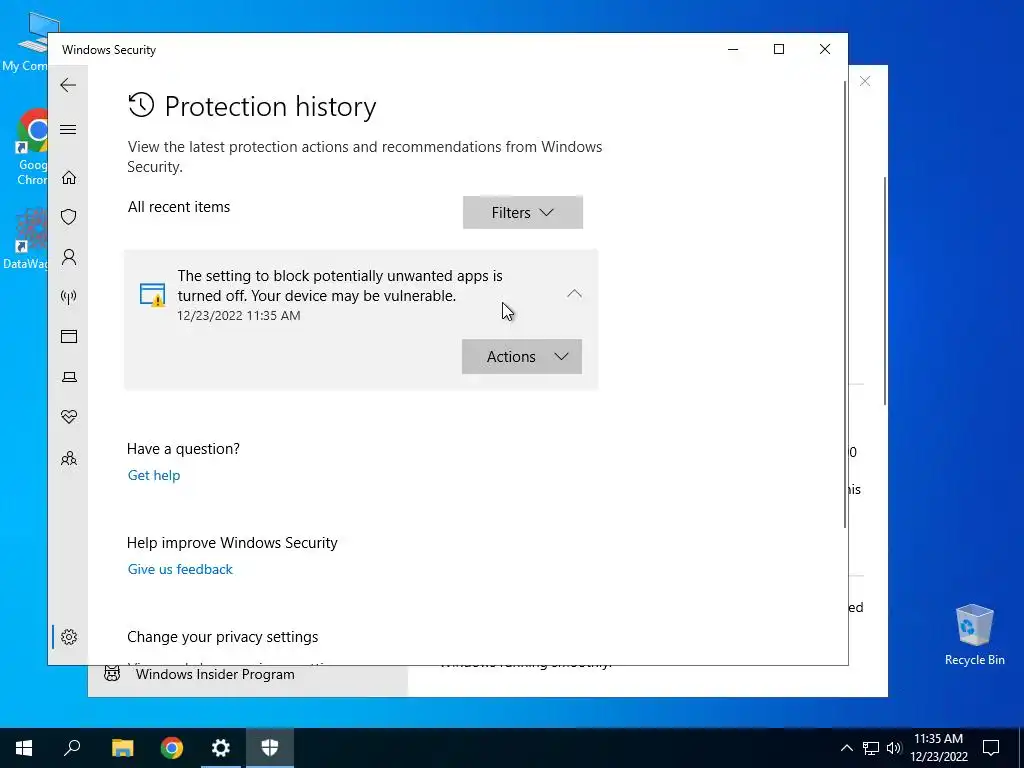Open taskbar search magnifier
1024x768 pixels.
(x=72, y=748)
